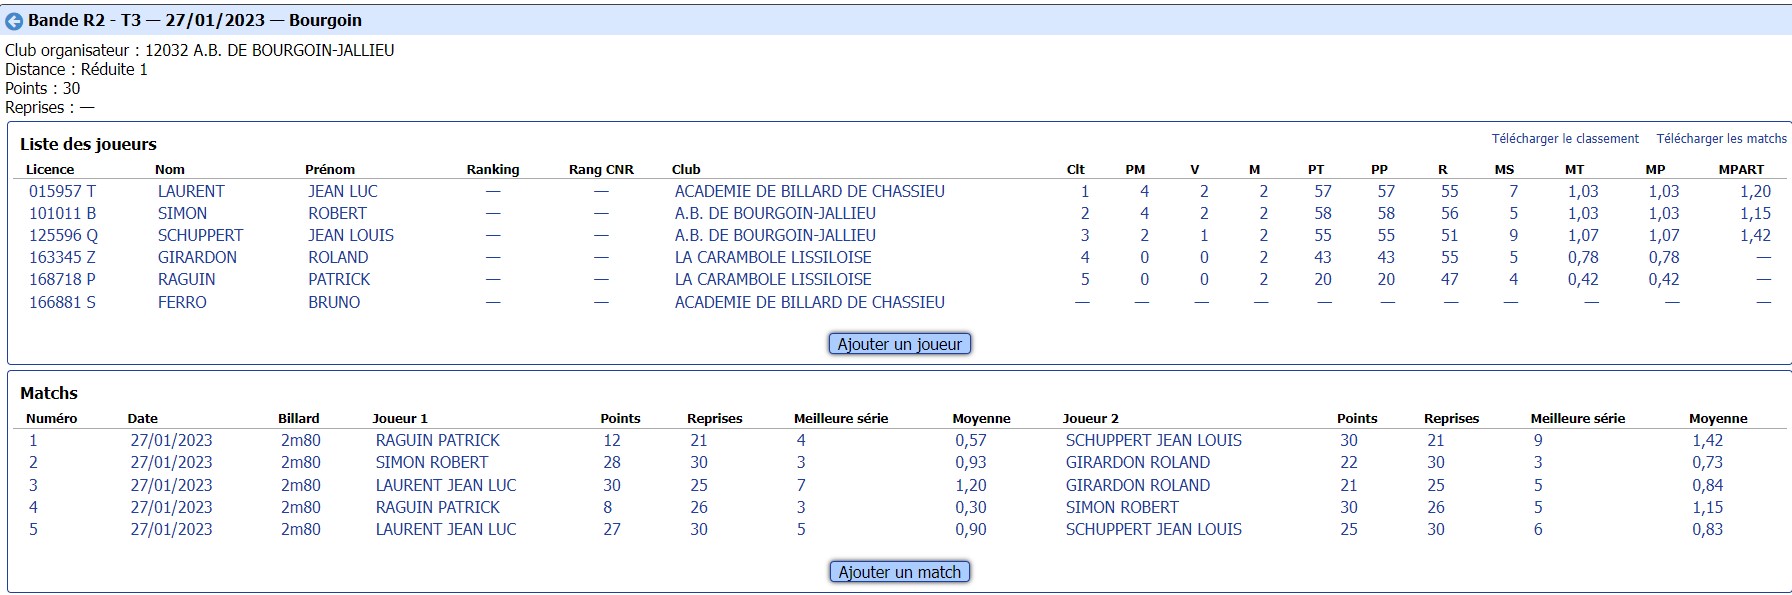Click date 27/01/2023 of match 1
Image resolution: width=1792 pixels, height=595 pixels.
(171, 440)
